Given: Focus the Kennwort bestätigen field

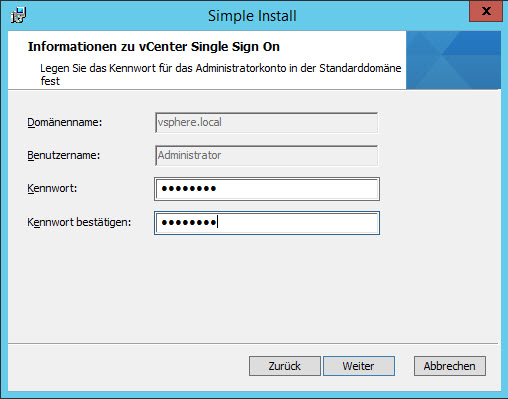Looking at the screenshot, I should click(x=267, y=223).
